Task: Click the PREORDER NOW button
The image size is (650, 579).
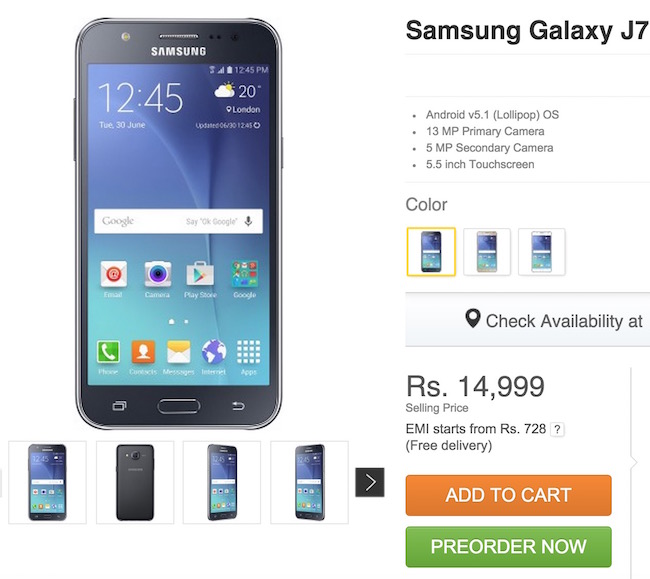Action: [508, 547]
